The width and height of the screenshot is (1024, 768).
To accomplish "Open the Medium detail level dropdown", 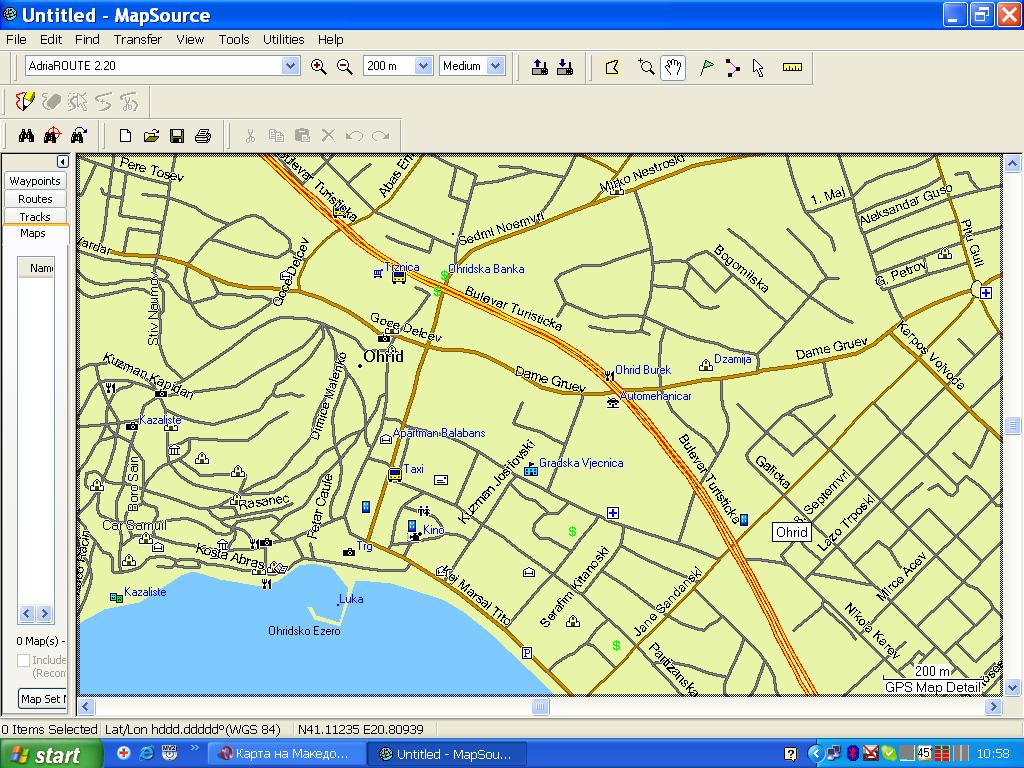I will 495,66.
